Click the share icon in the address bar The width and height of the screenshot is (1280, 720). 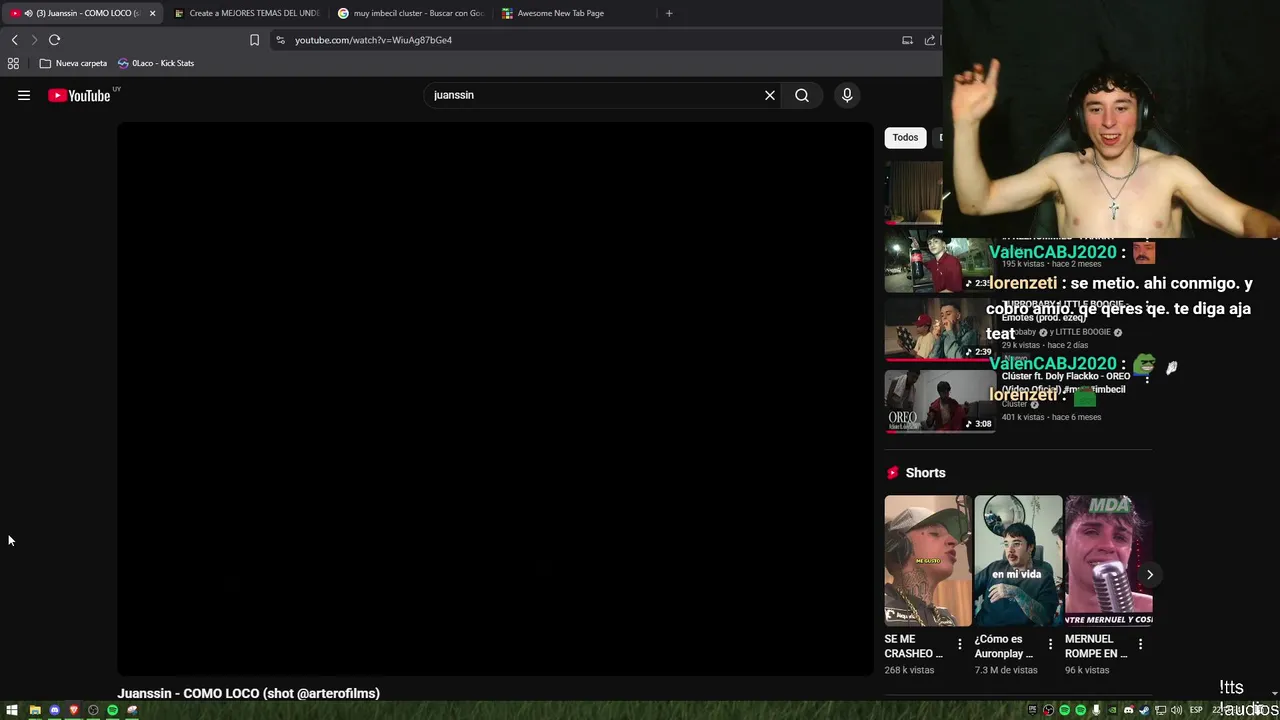coord(930,40)
